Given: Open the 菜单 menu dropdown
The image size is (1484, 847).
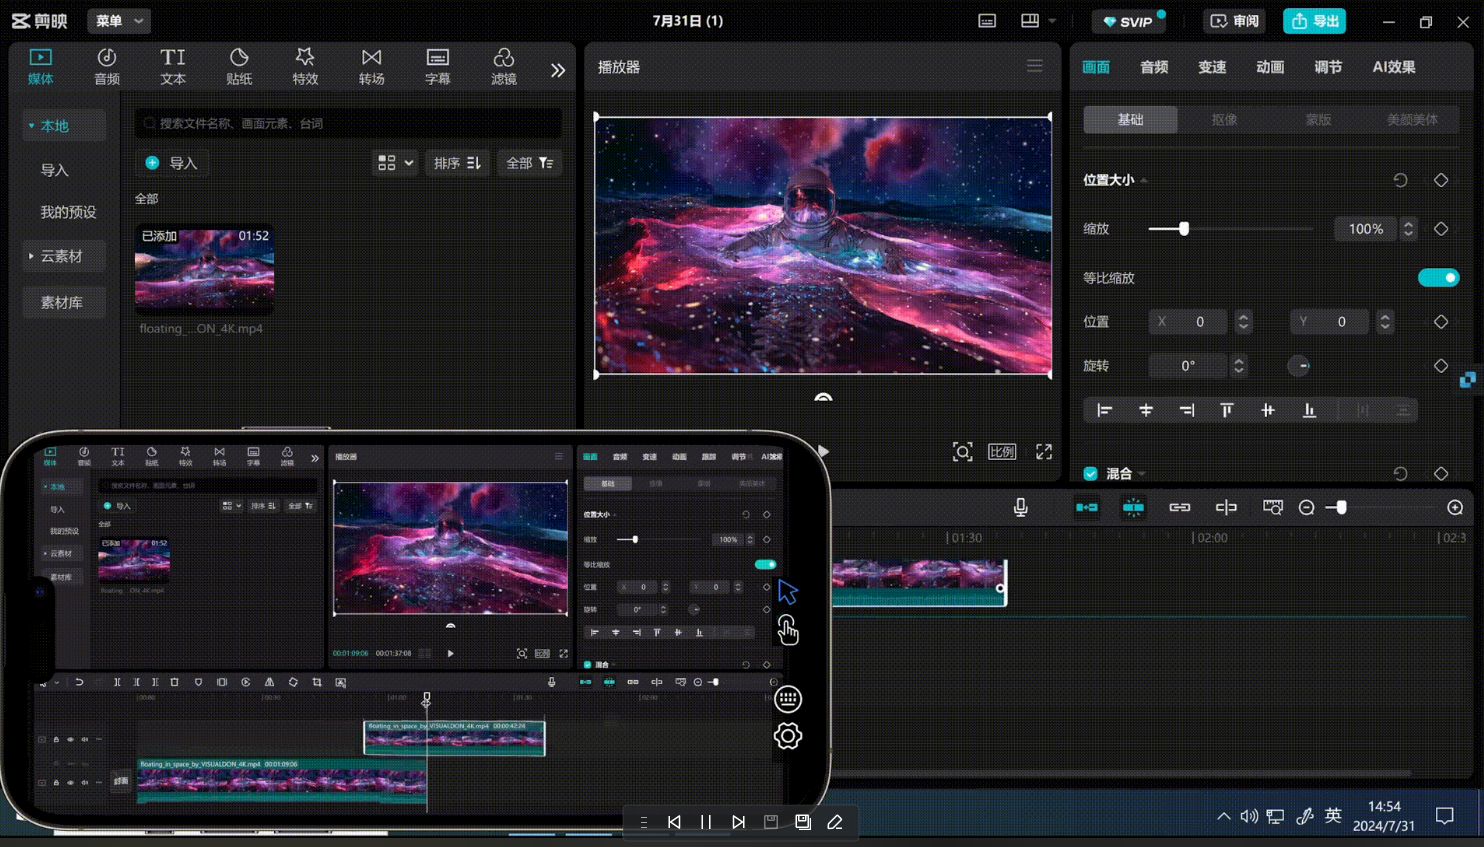Looking at the screenshot, I should 120,21.
